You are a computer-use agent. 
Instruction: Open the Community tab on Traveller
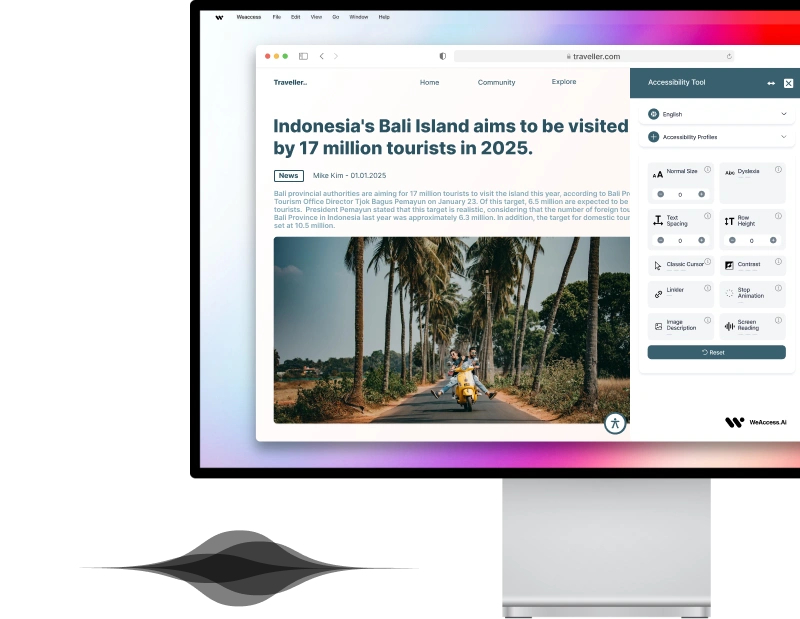(x=496, y=82)
